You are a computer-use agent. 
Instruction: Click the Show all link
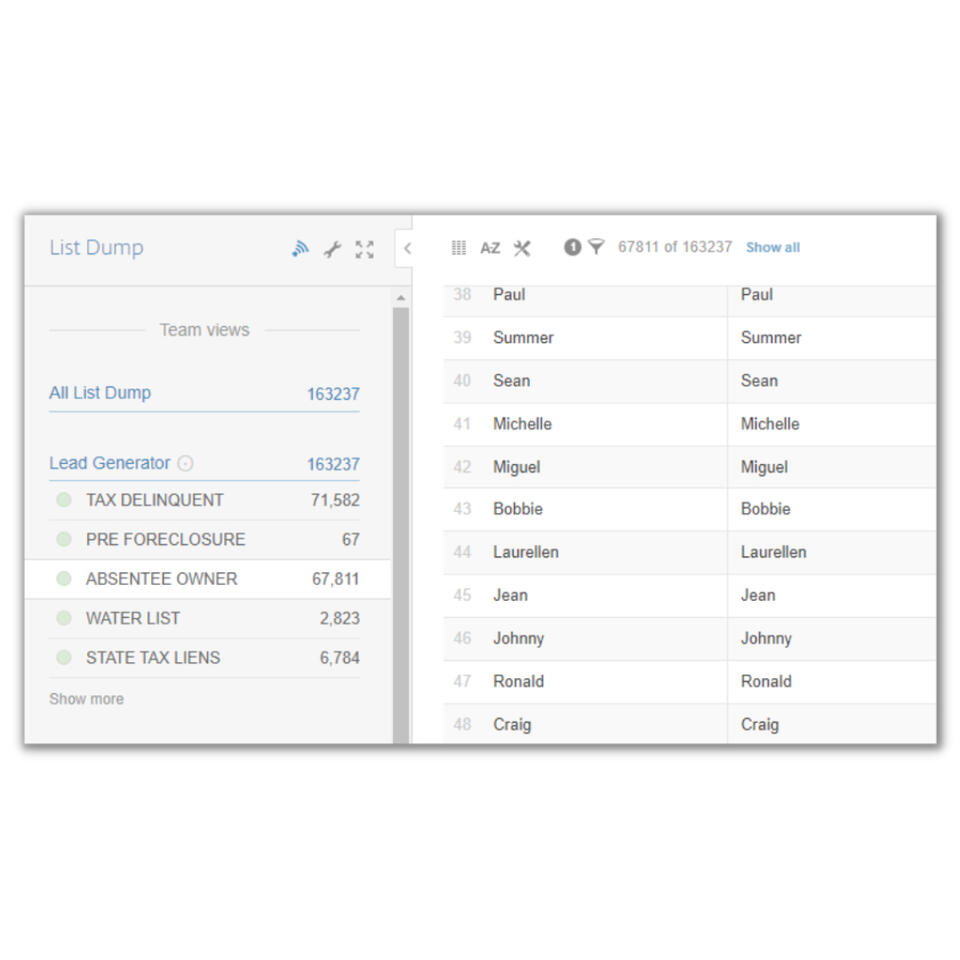772,247
